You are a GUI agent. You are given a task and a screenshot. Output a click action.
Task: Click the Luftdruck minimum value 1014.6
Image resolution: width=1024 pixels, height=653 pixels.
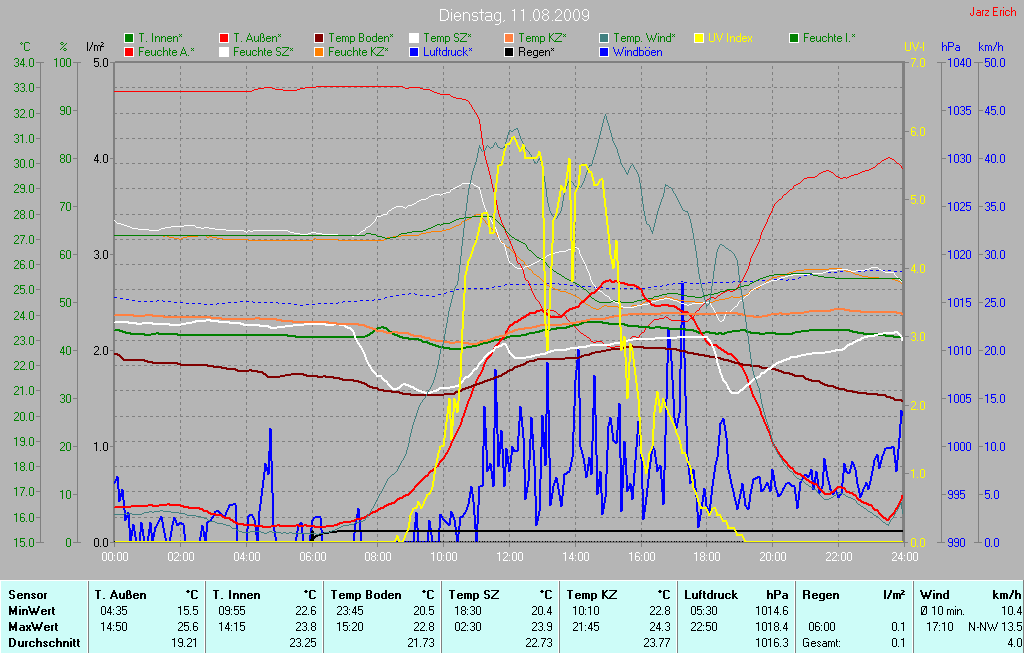pyautogui.click(x=773, y=611)
